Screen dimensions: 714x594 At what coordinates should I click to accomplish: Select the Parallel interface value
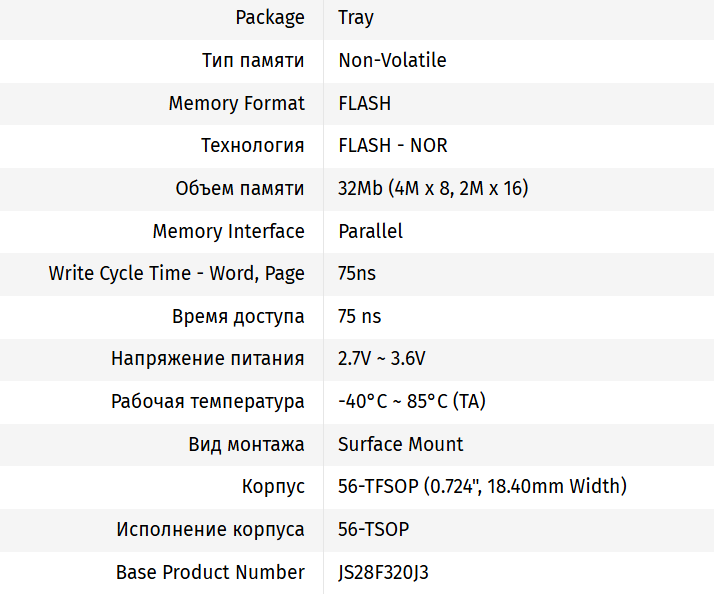[x=370, y=231]
